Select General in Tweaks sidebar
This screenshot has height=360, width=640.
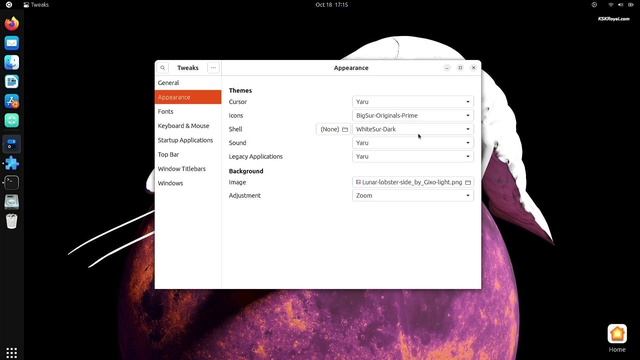point(188,83)
